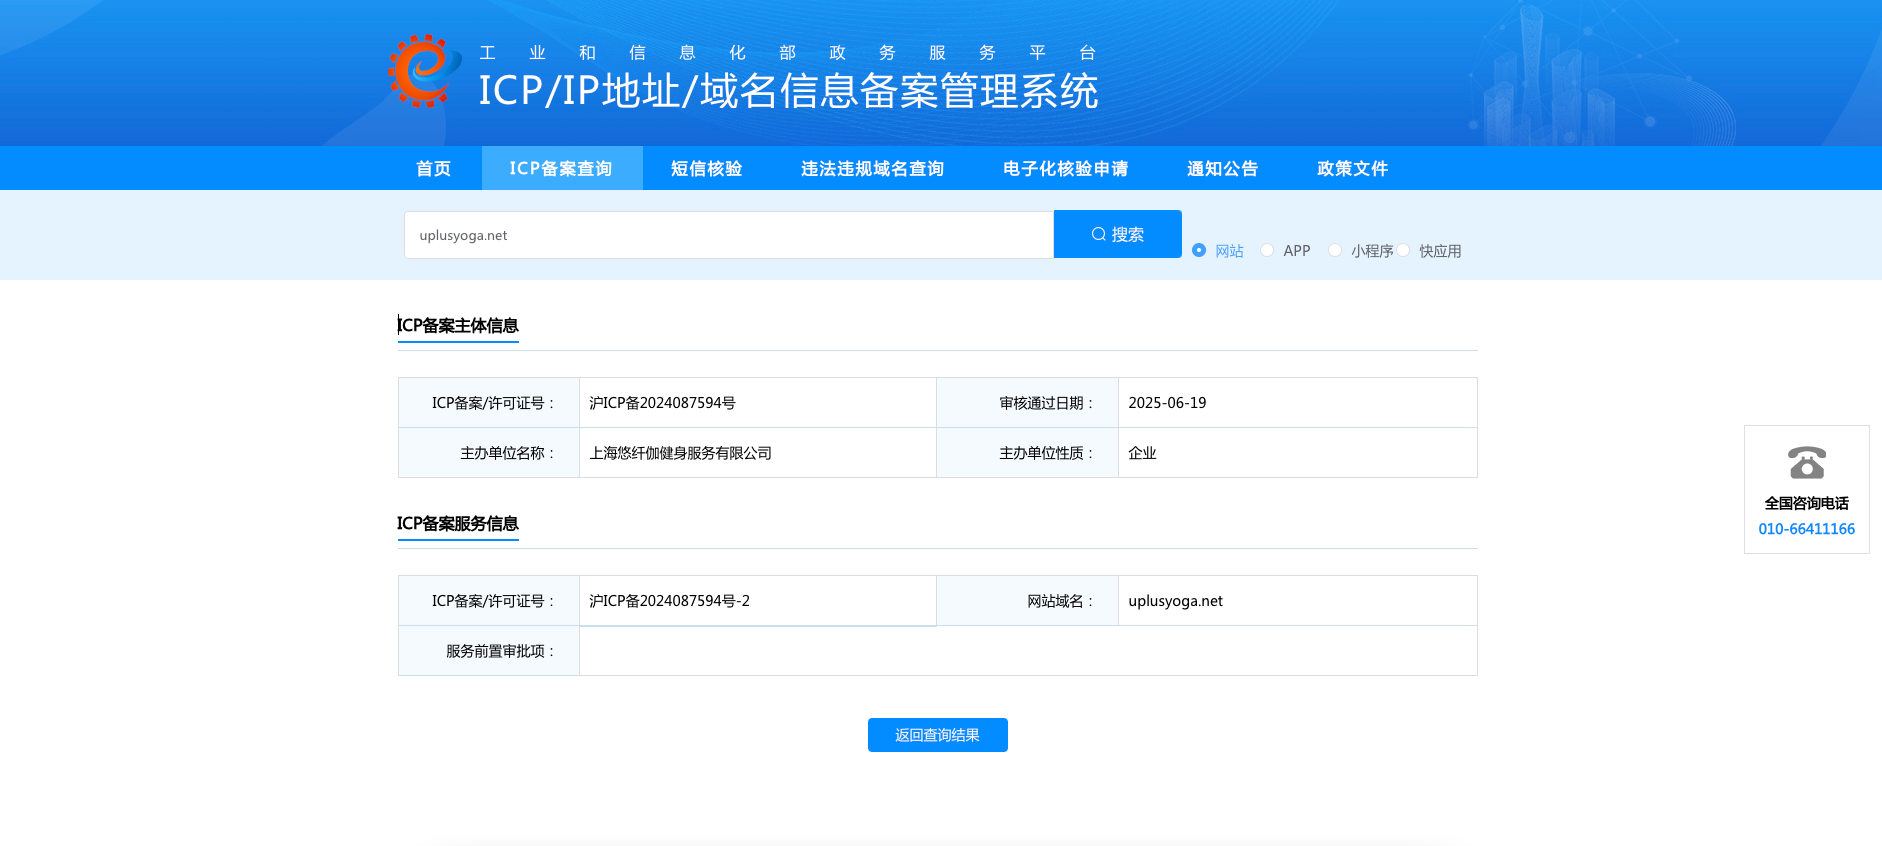Click the 全国咨询电话 label
This screenshot has width=1882, height=846.
point(1807,503)
